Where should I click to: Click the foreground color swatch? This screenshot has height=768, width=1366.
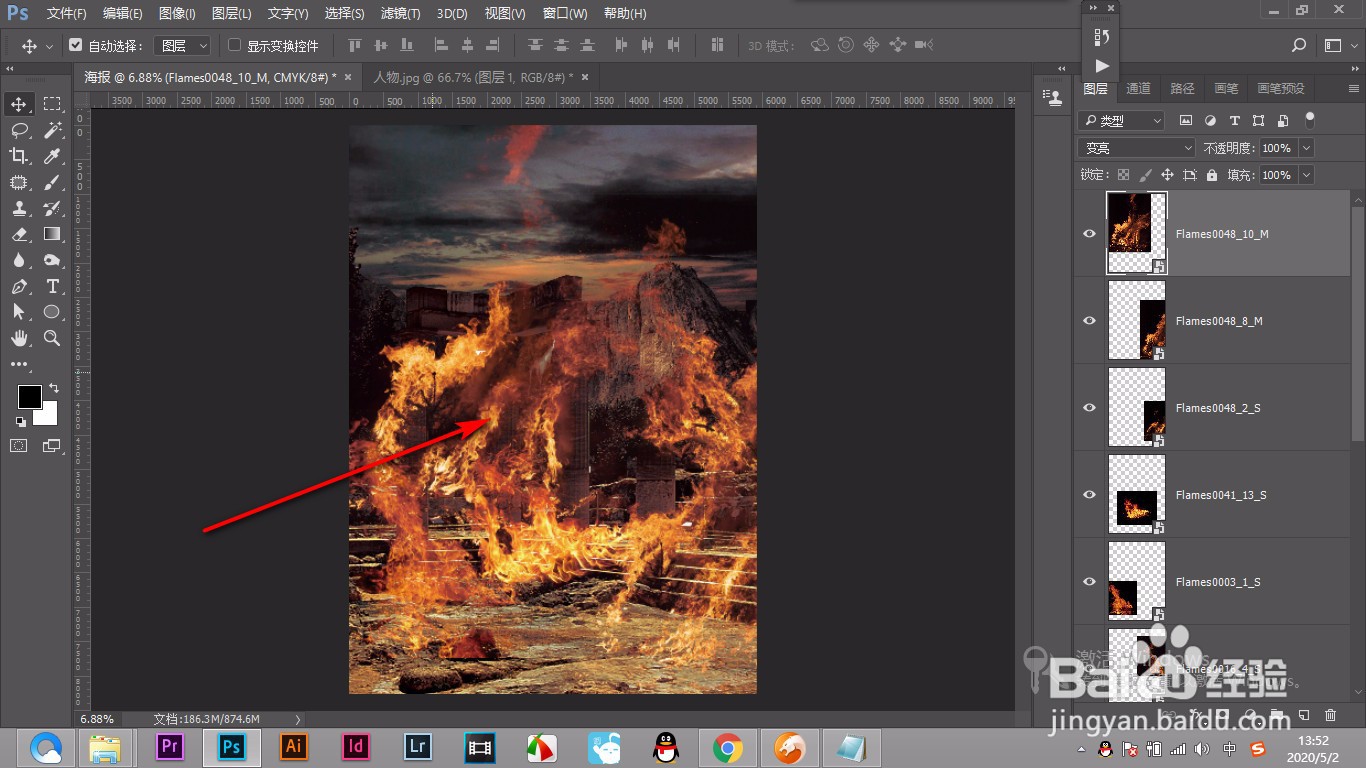[29, 397]
